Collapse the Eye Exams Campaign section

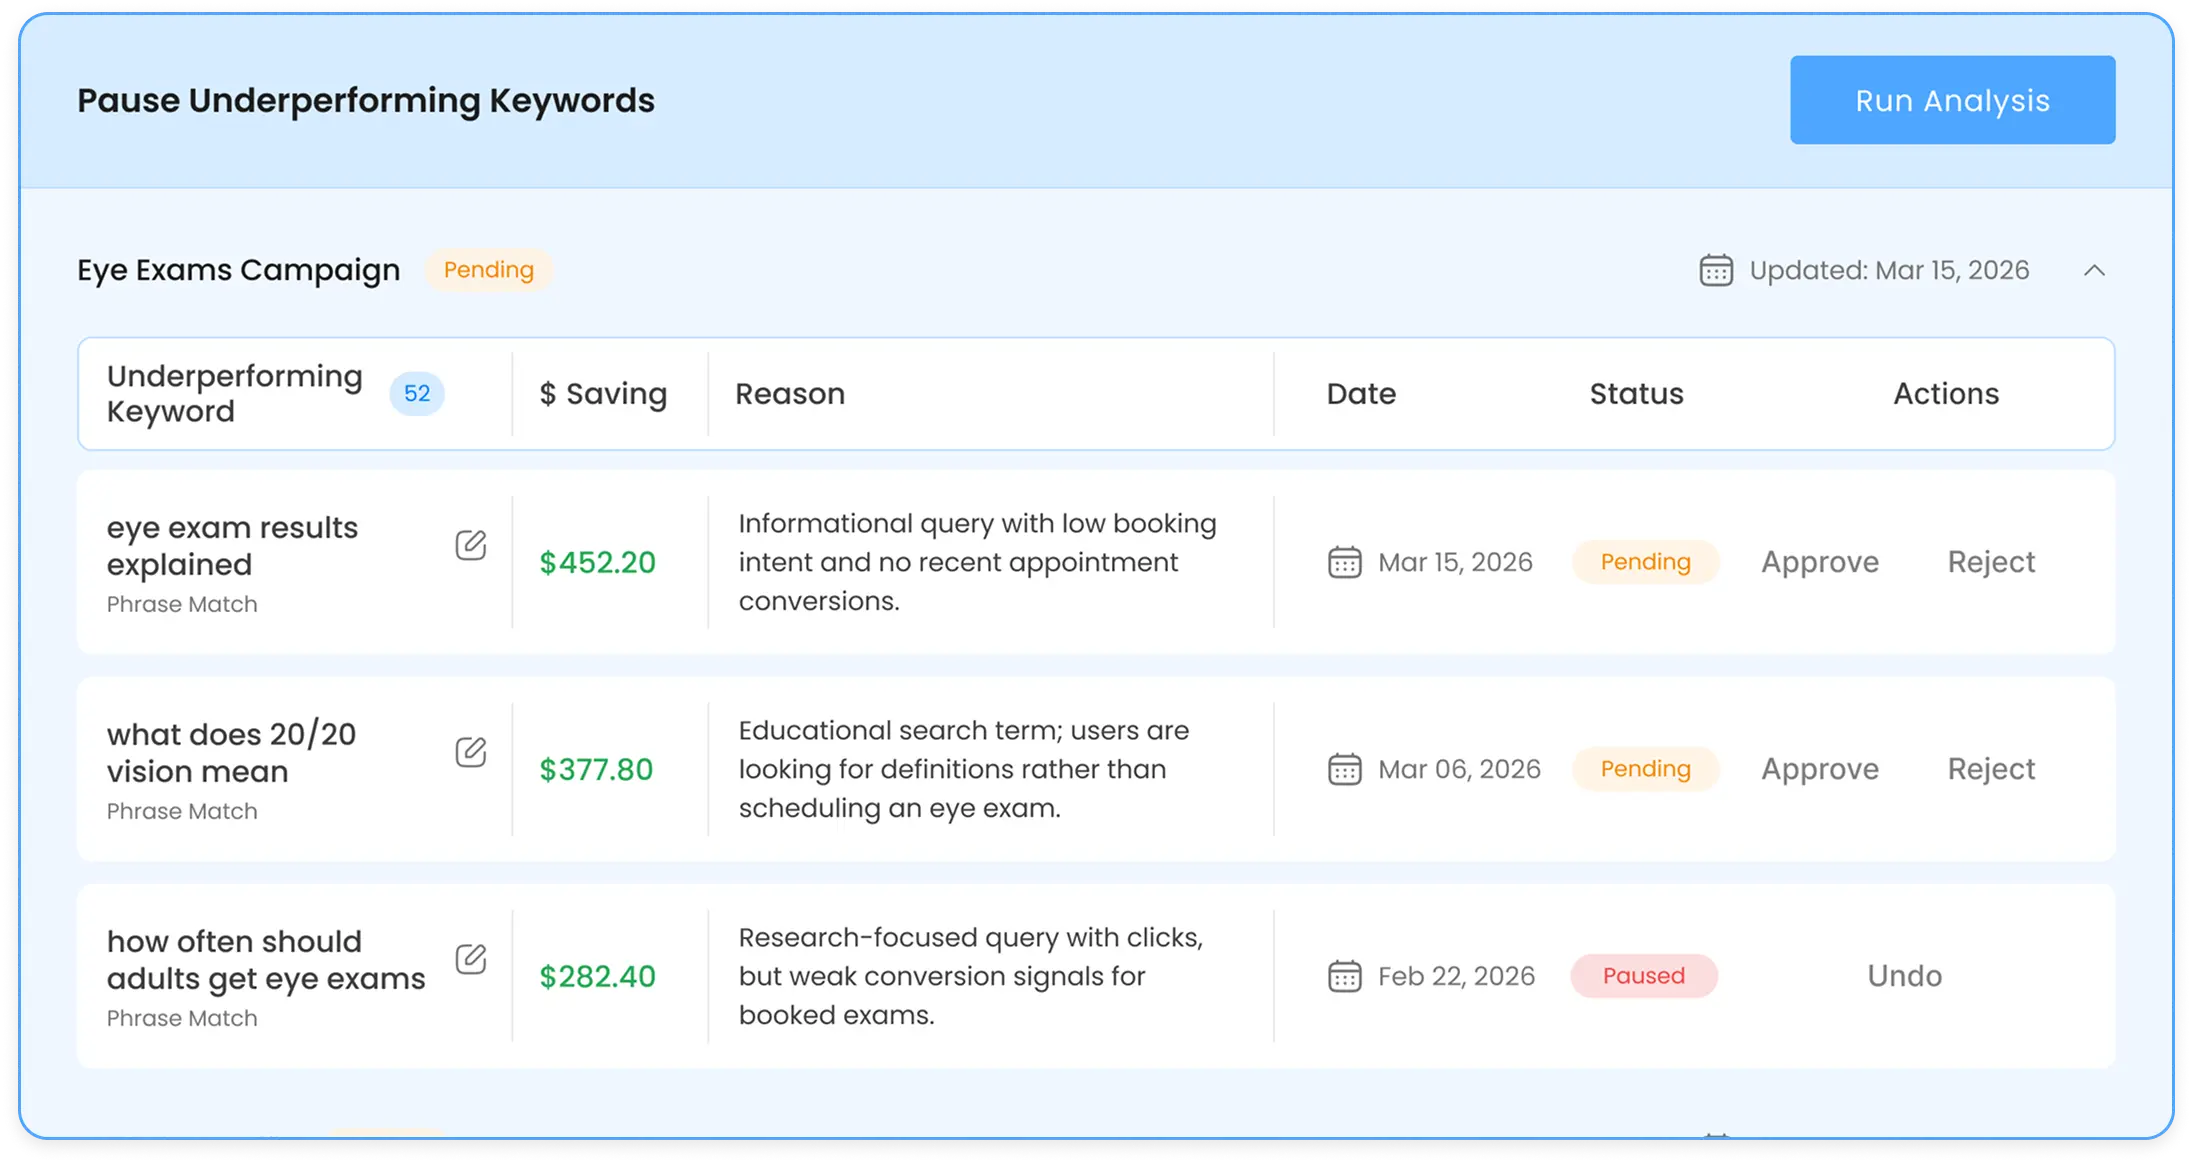click(2095, 269)
